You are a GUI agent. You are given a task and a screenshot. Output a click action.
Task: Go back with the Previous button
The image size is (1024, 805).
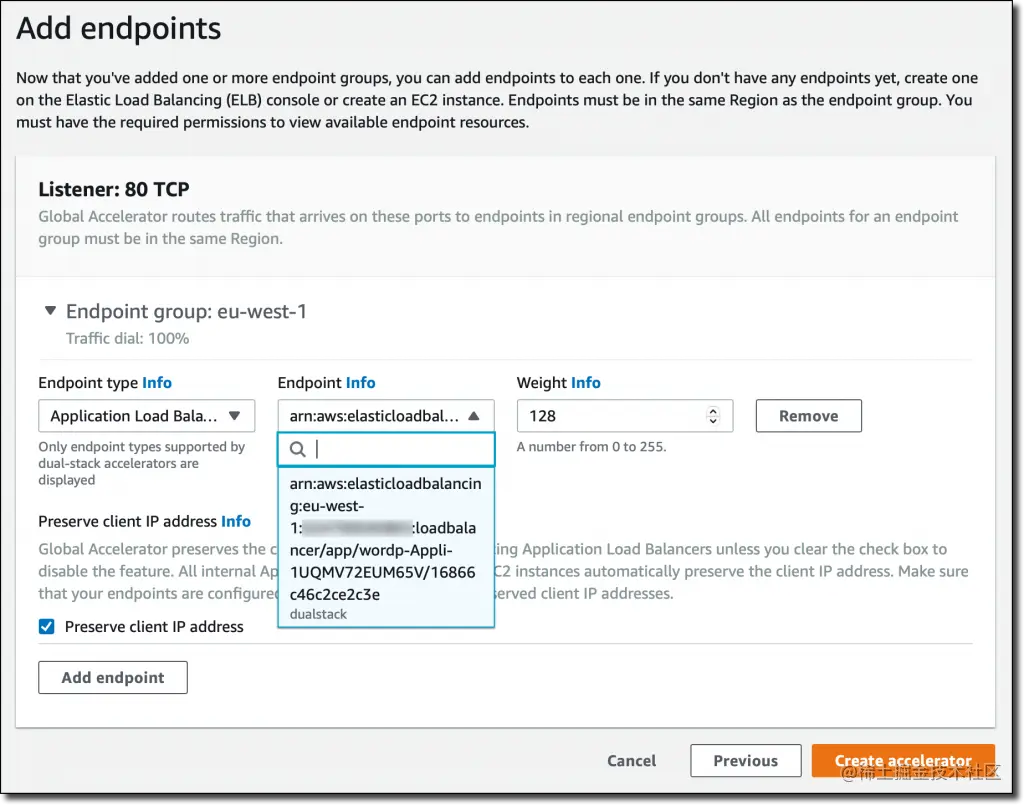click(x=746, y=761)
